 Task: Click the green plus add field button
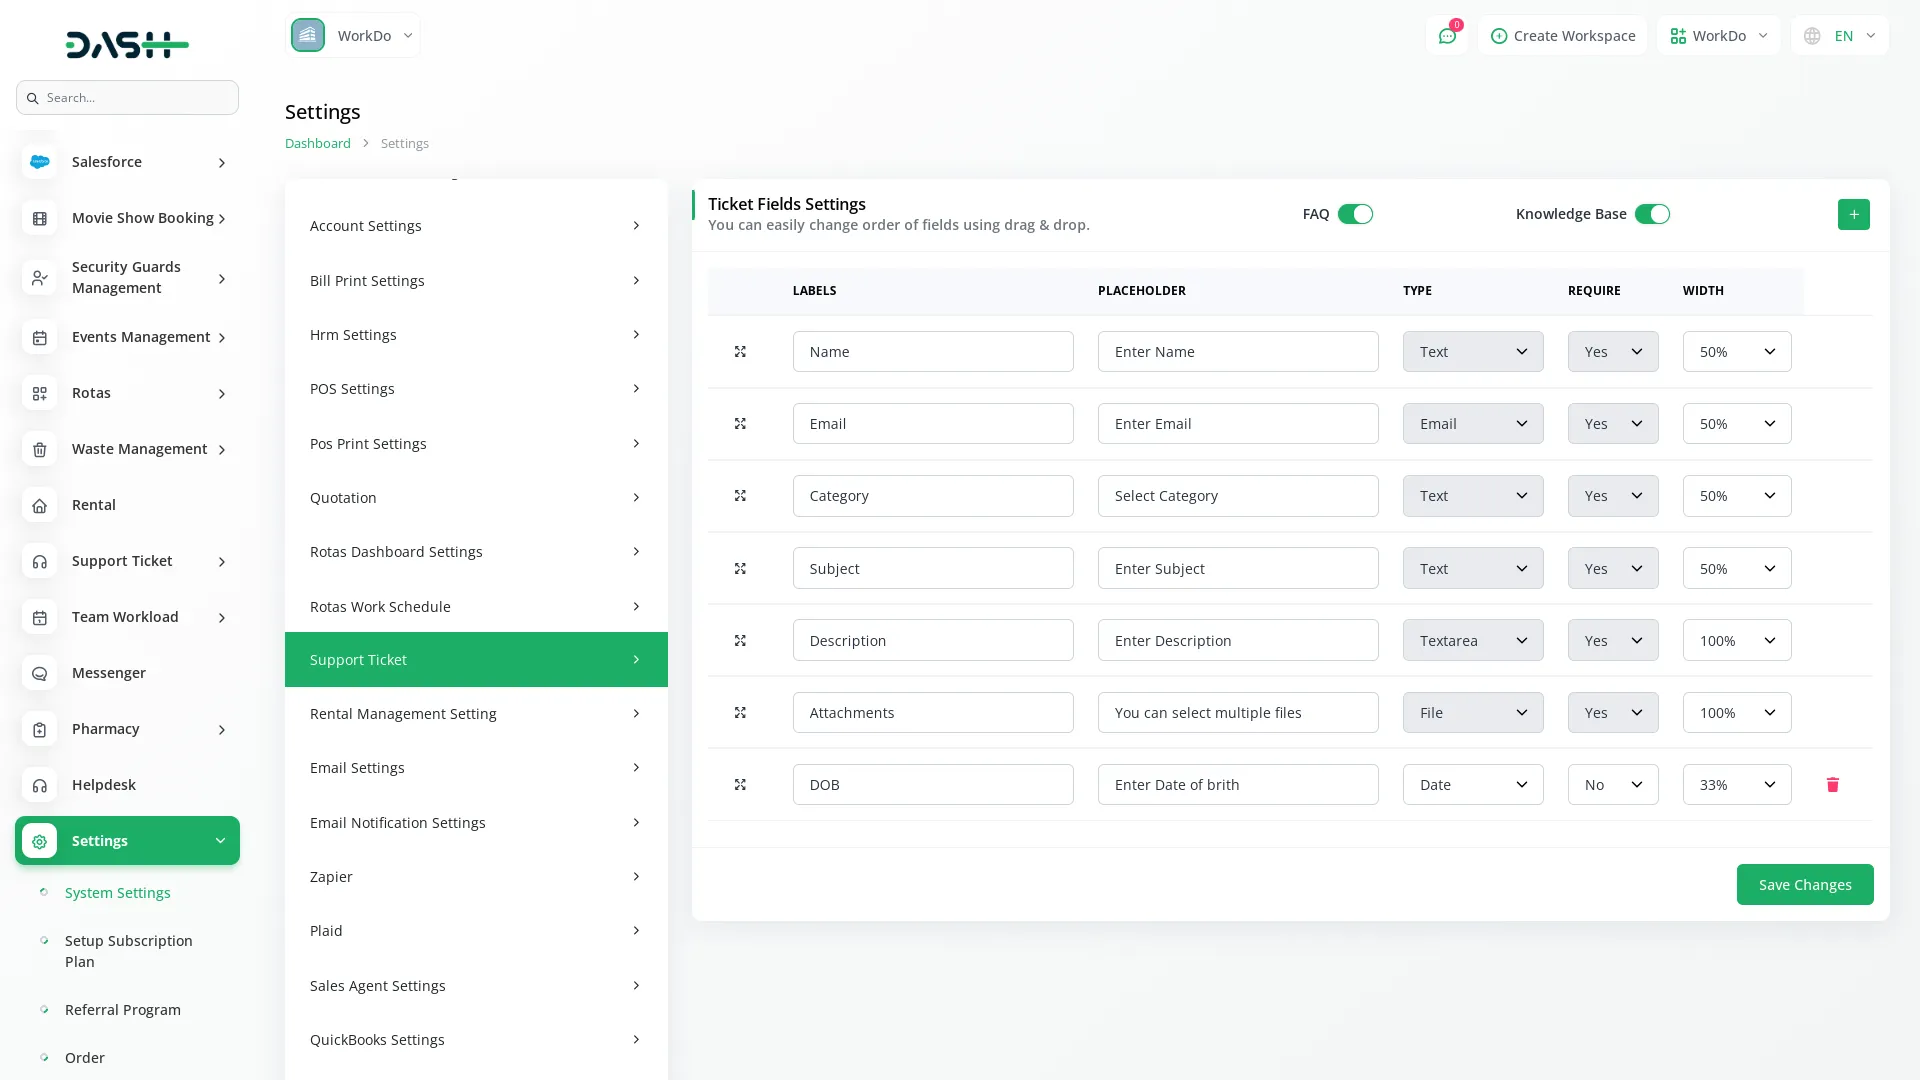click(1853, 214)
